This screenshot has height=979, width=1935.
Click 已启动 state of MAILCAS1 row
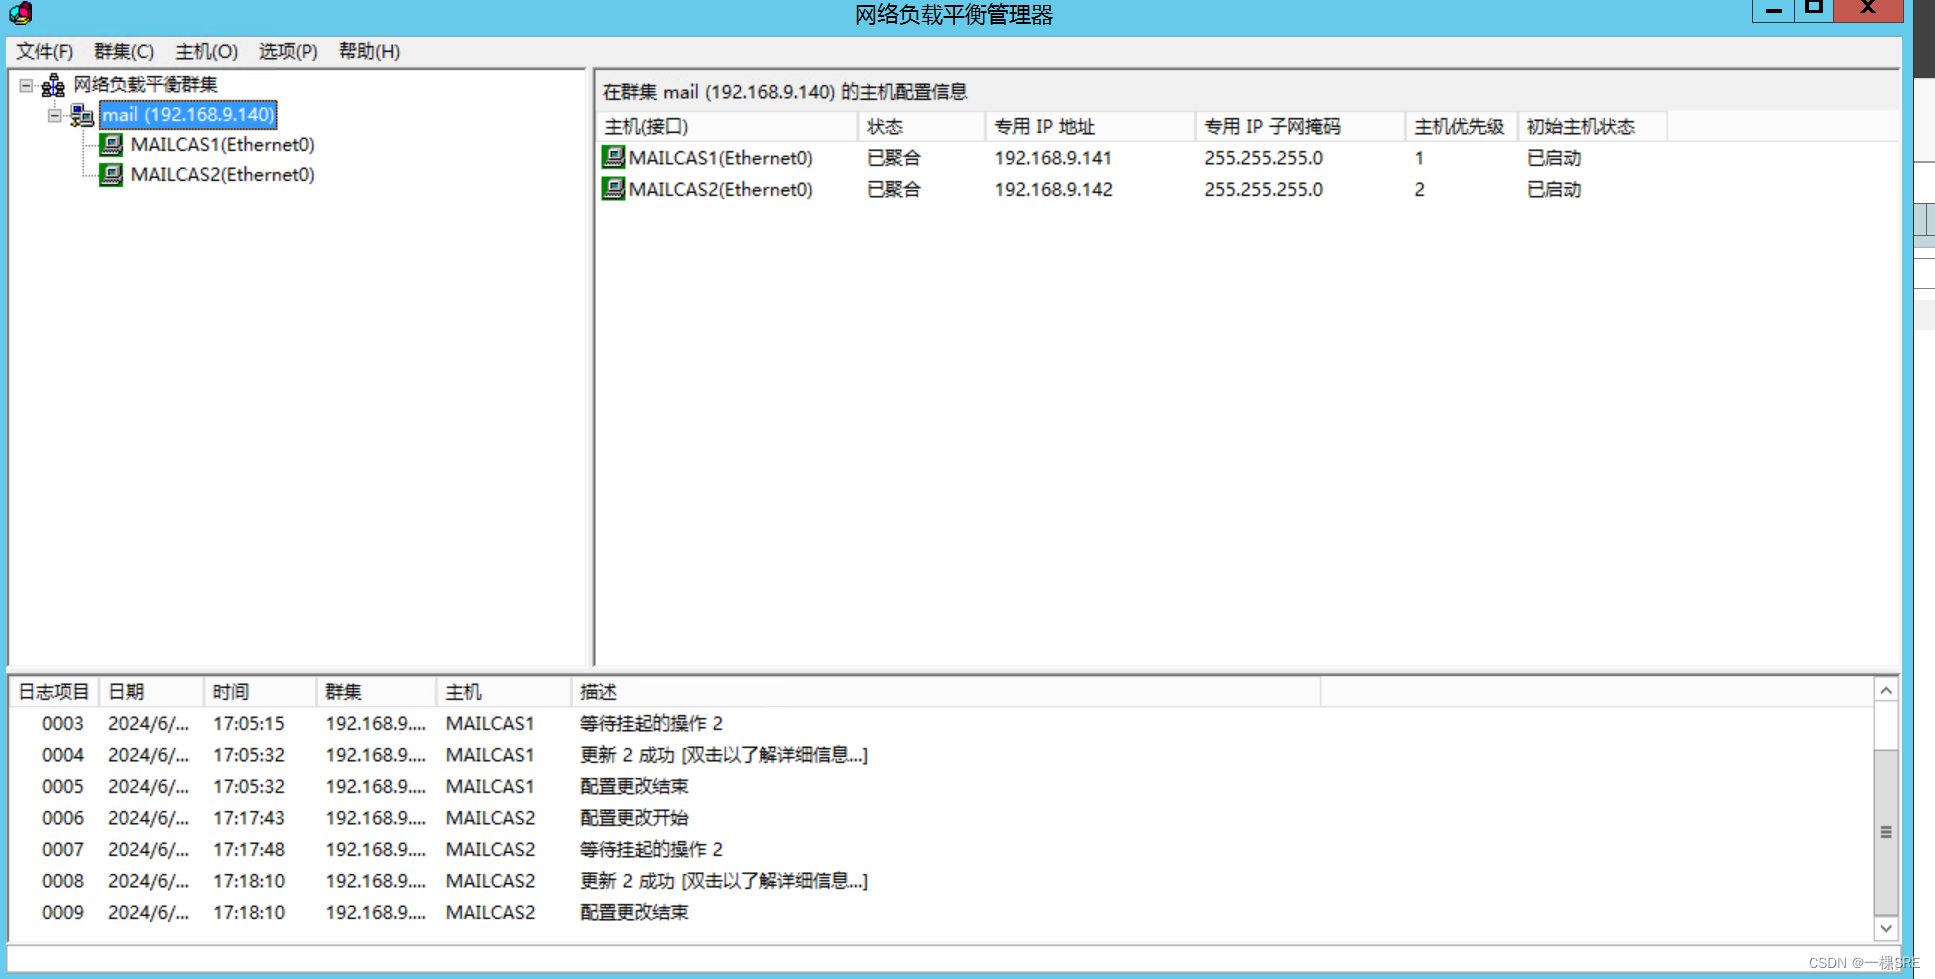pyautogui.click(x=1553, y=158)
